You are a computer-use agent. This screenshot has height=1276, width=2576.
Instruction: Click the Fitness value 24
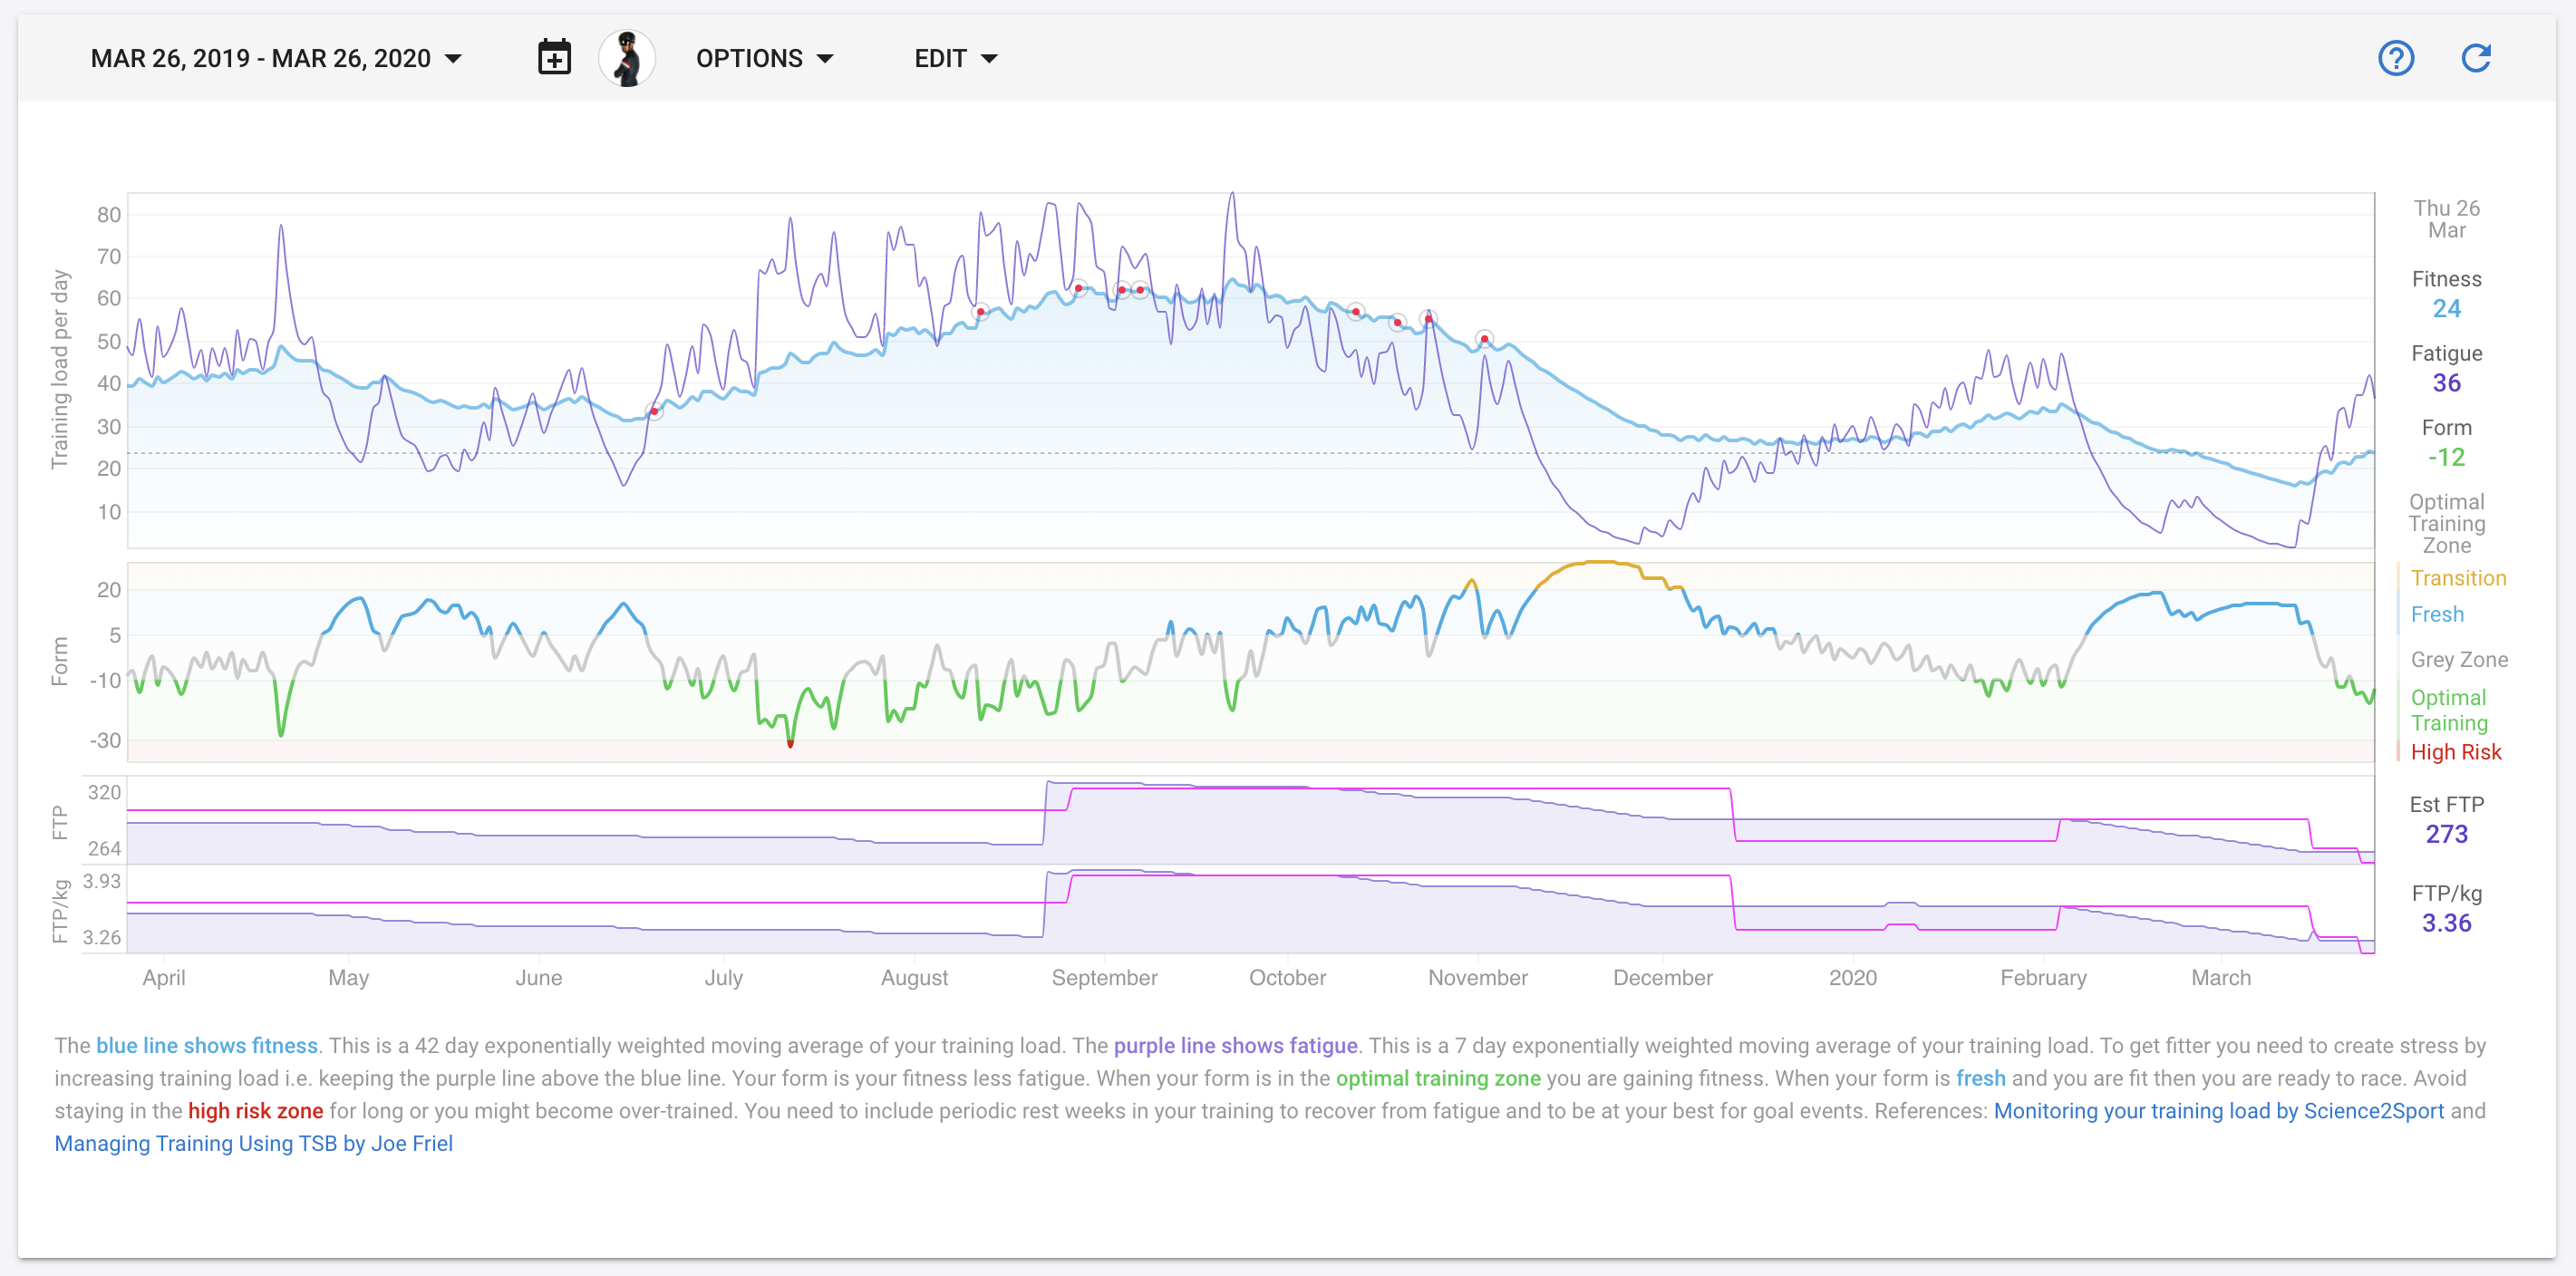click(x=2446, y=309)
